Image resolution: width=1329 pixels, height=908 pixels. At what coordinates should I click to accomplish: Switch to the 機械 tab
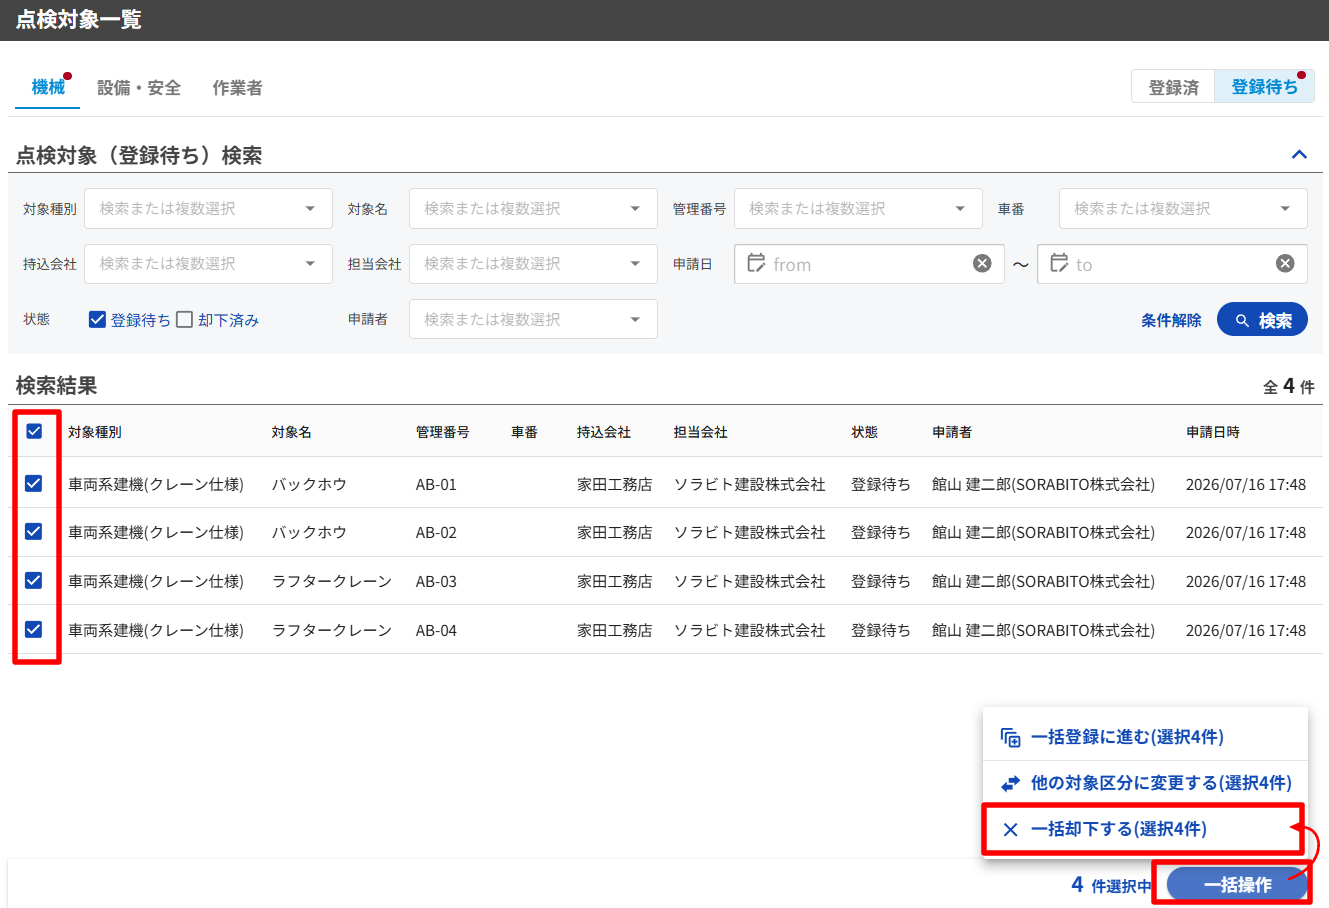pyautogui.click(x=48, y=87)
